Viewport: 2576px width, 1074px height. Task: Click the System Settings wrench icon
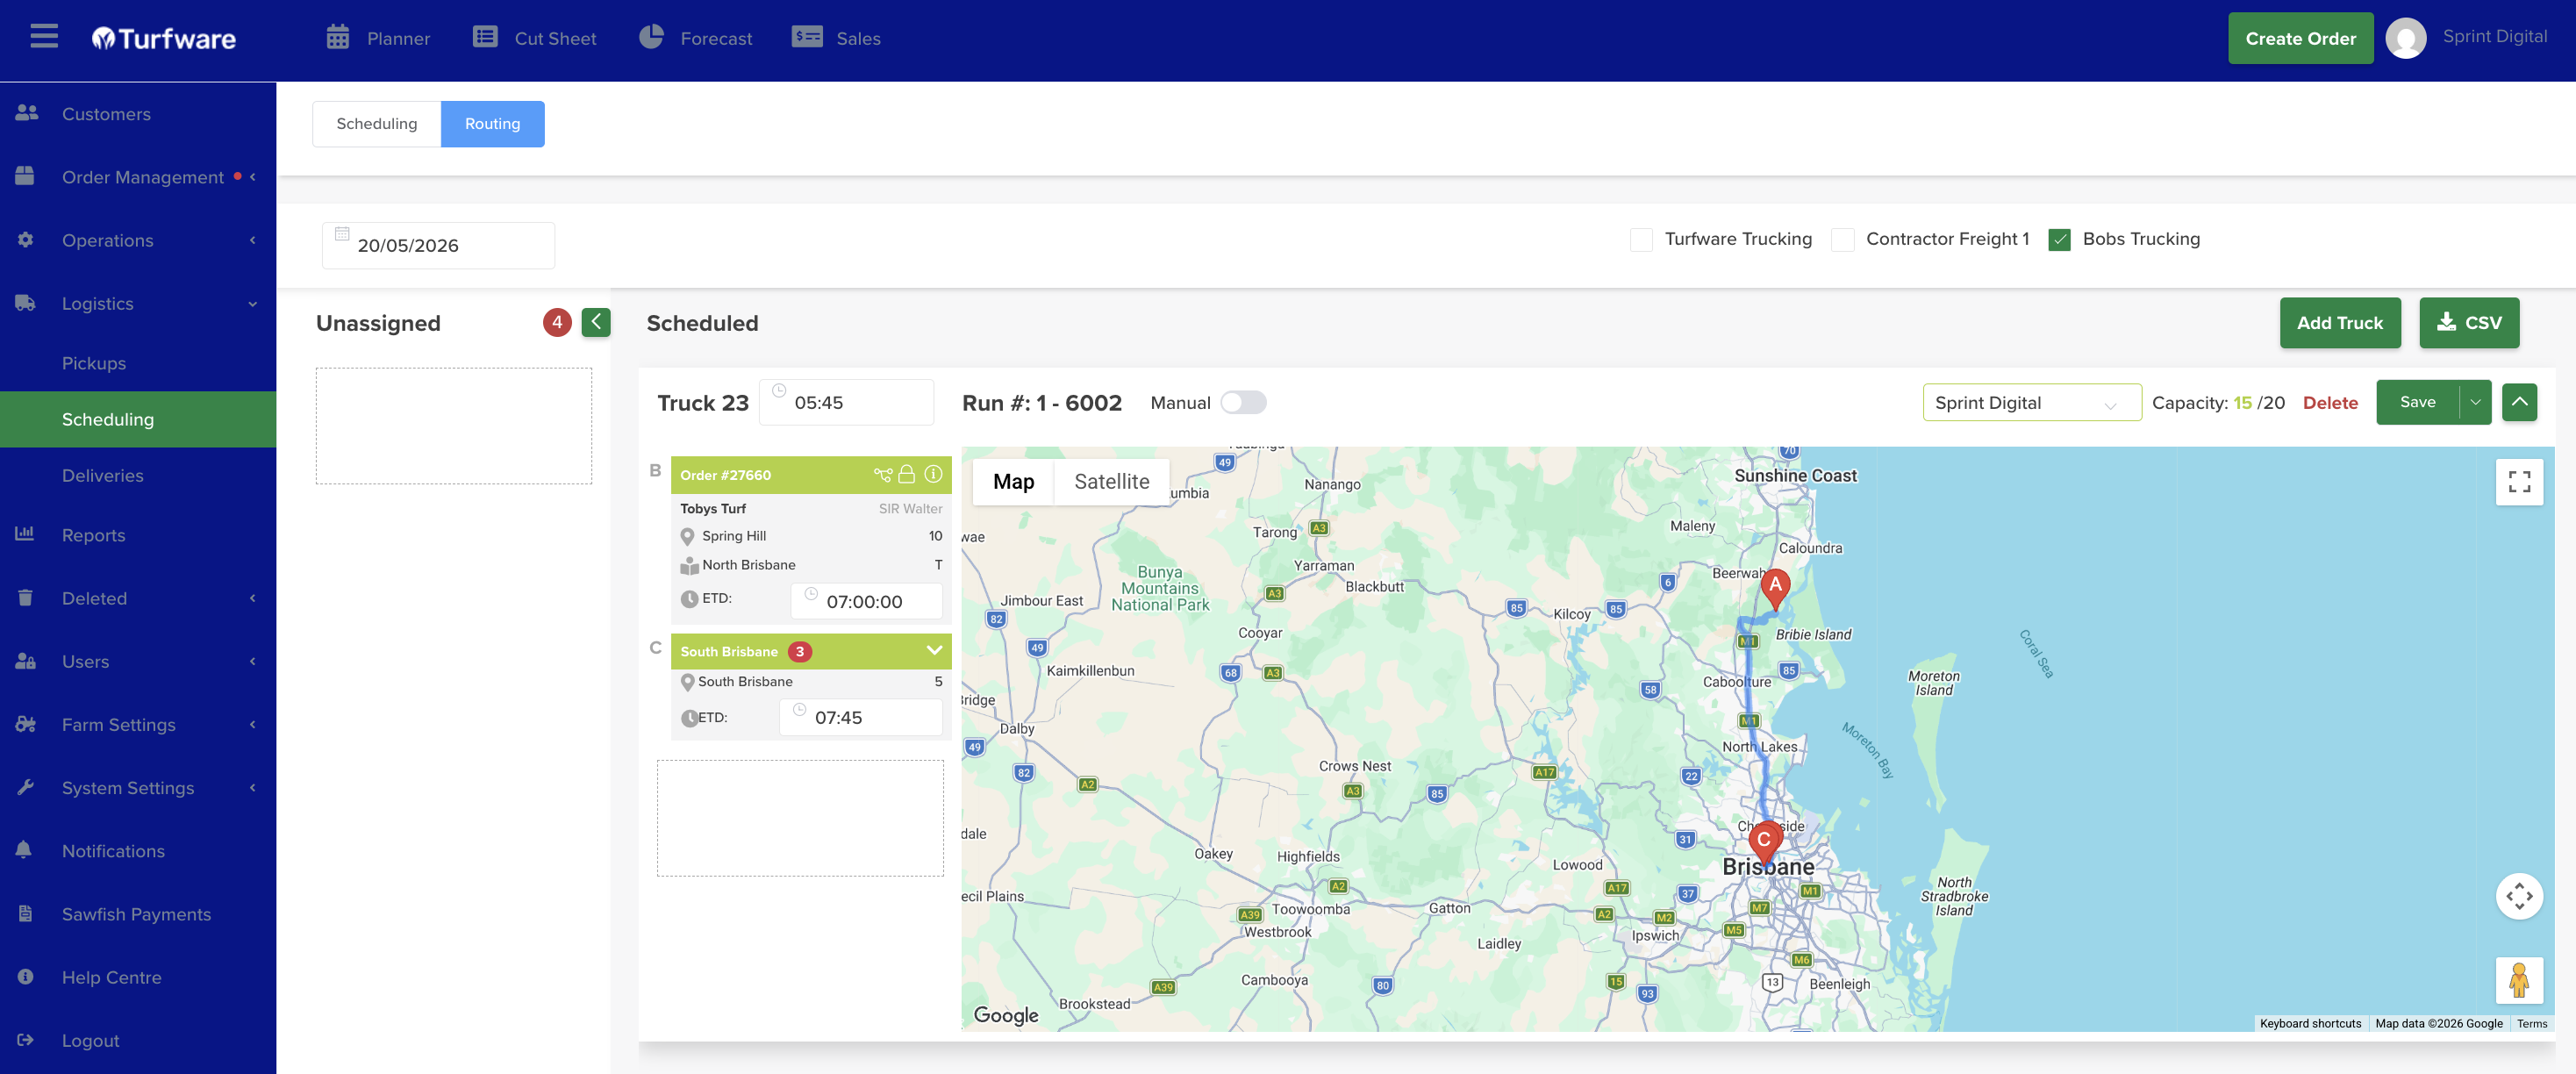[x=25, y=787]
